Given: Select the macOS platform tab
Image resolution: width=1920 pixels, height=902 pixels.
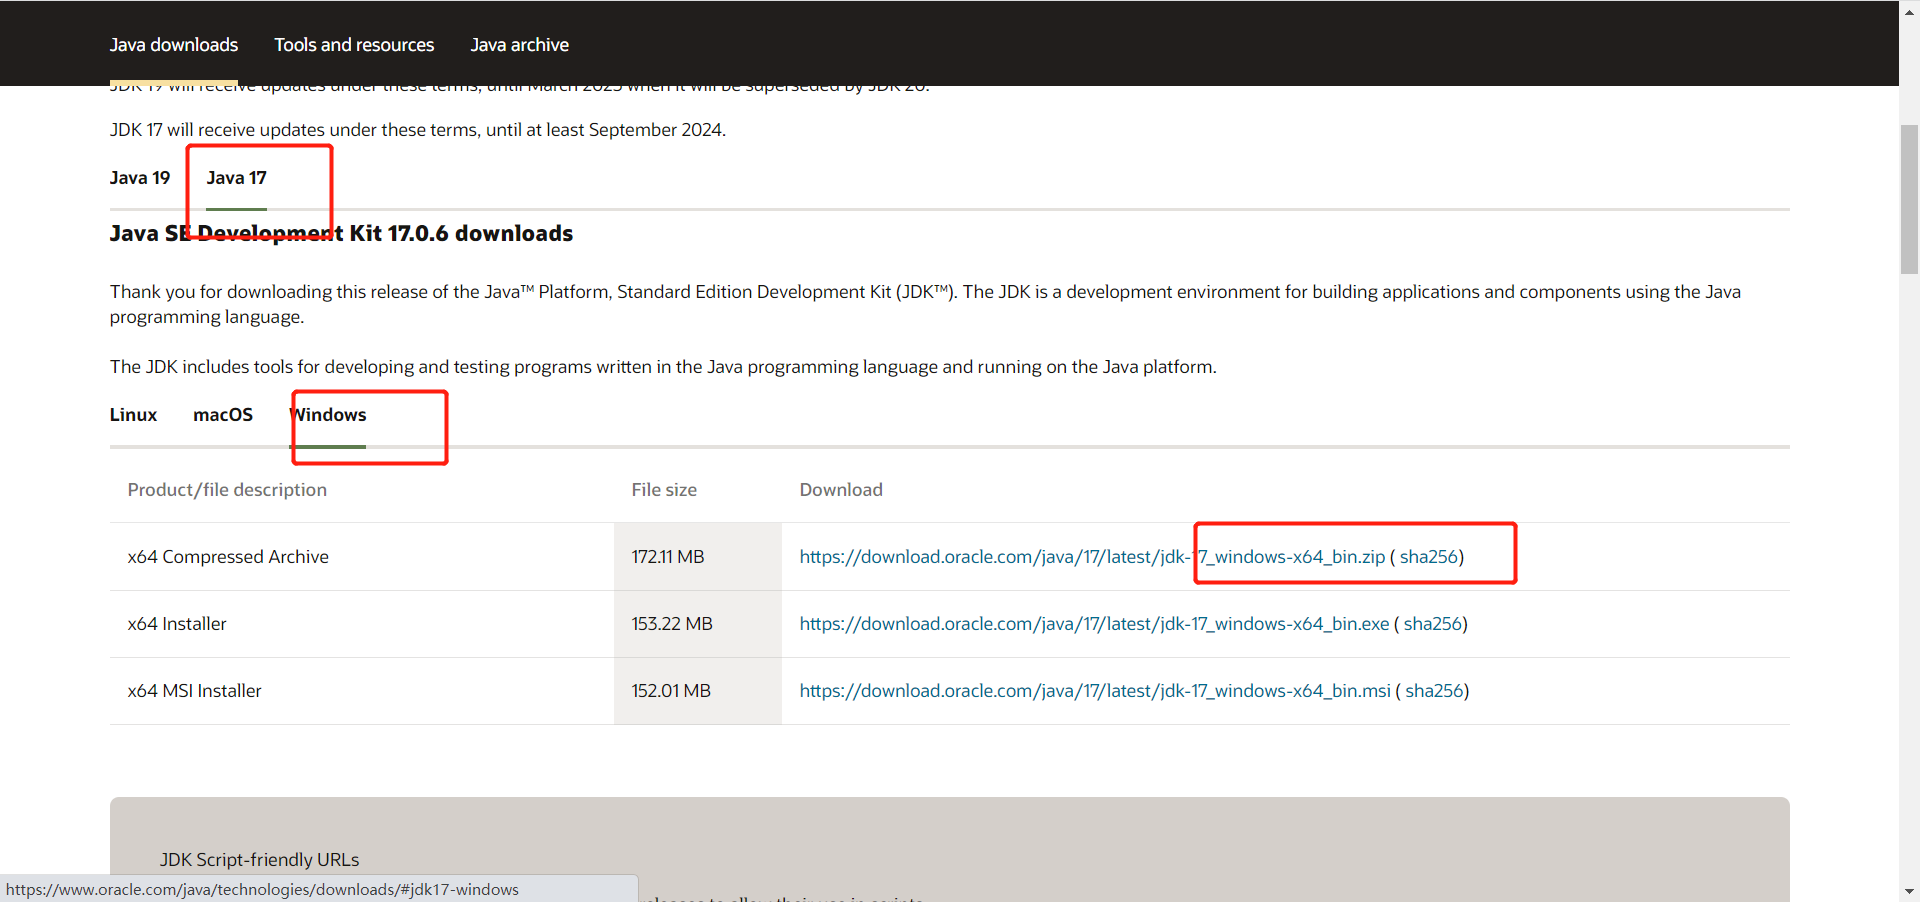Looking at the screenshot, I should pos(223,415).
